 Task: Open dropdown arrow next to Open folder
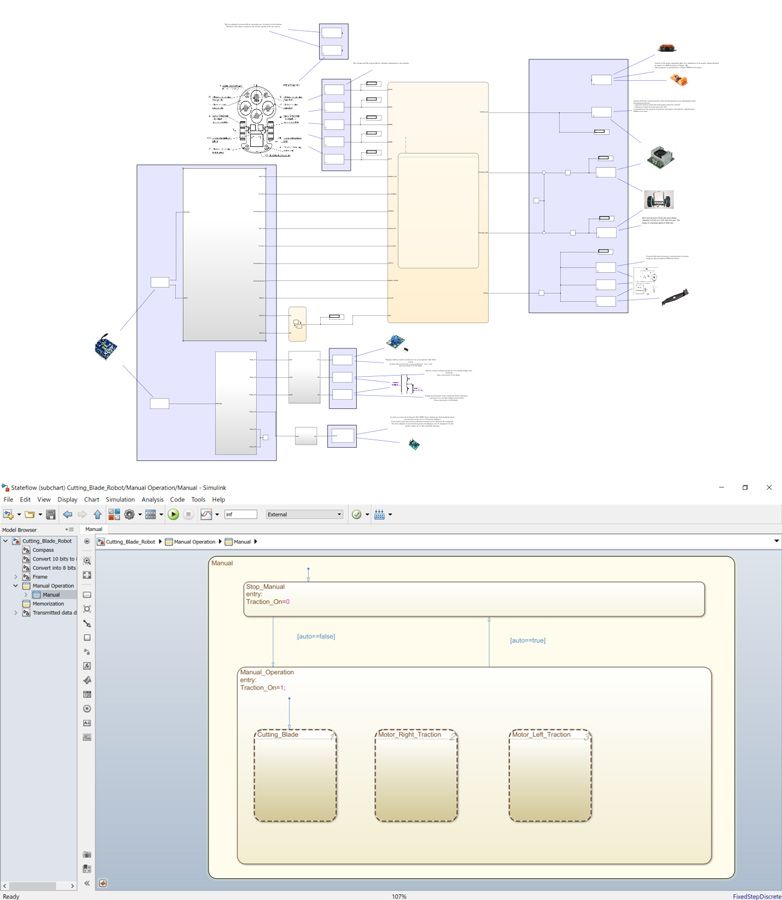(40, 514)
